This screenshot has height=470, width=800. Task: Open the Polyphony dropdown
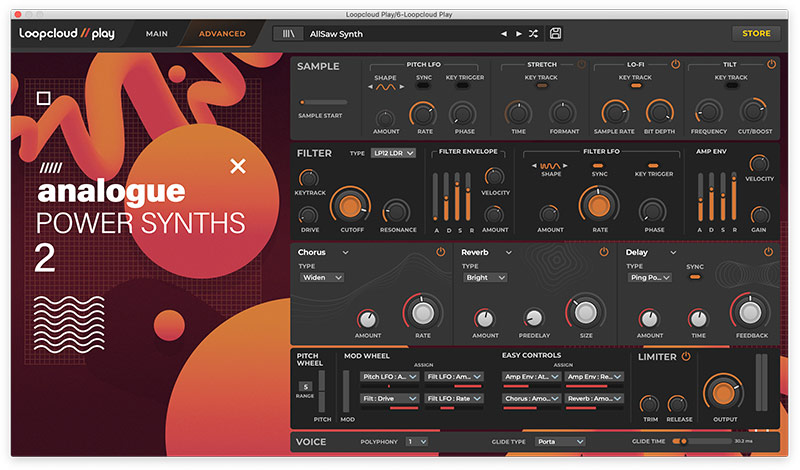click(x=417, y=441)
